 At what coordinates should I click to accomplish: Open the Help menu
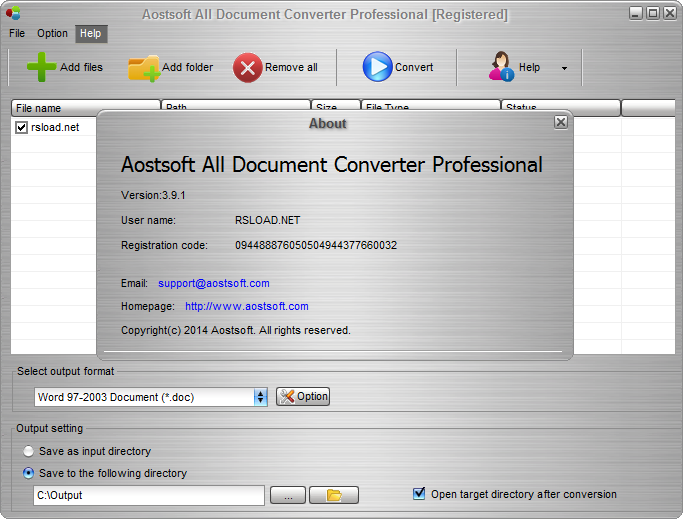pos(91,34)
